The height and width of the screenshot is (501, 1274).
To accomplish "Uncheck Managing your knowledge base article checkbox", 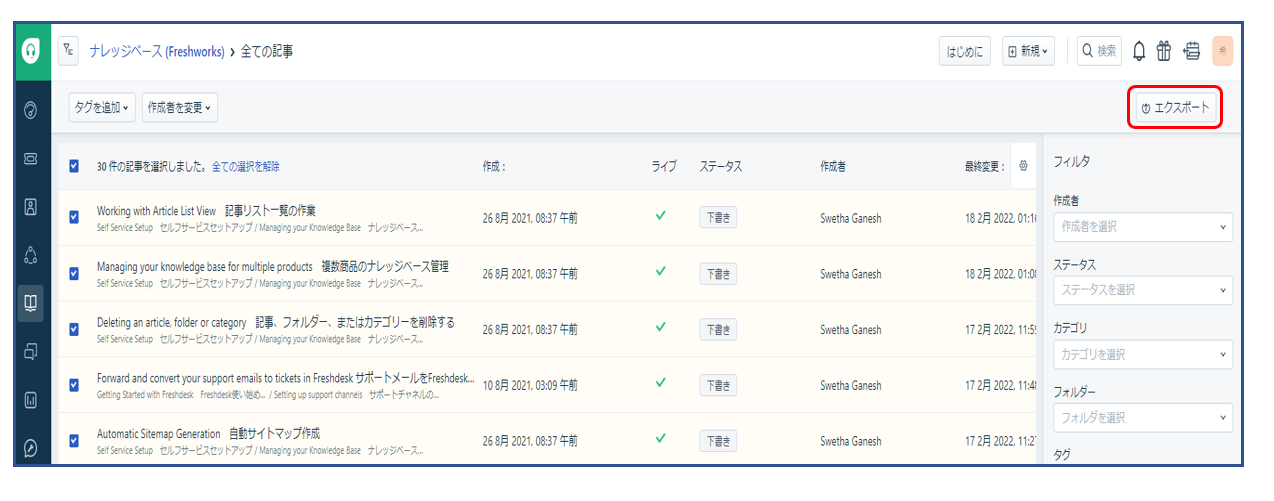I will 74,273.
